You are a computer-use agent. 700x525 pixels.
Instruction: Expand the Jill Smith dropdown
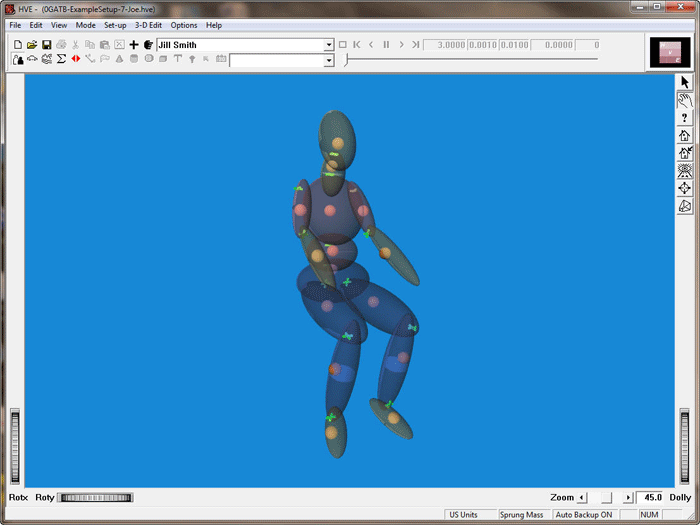329,45
